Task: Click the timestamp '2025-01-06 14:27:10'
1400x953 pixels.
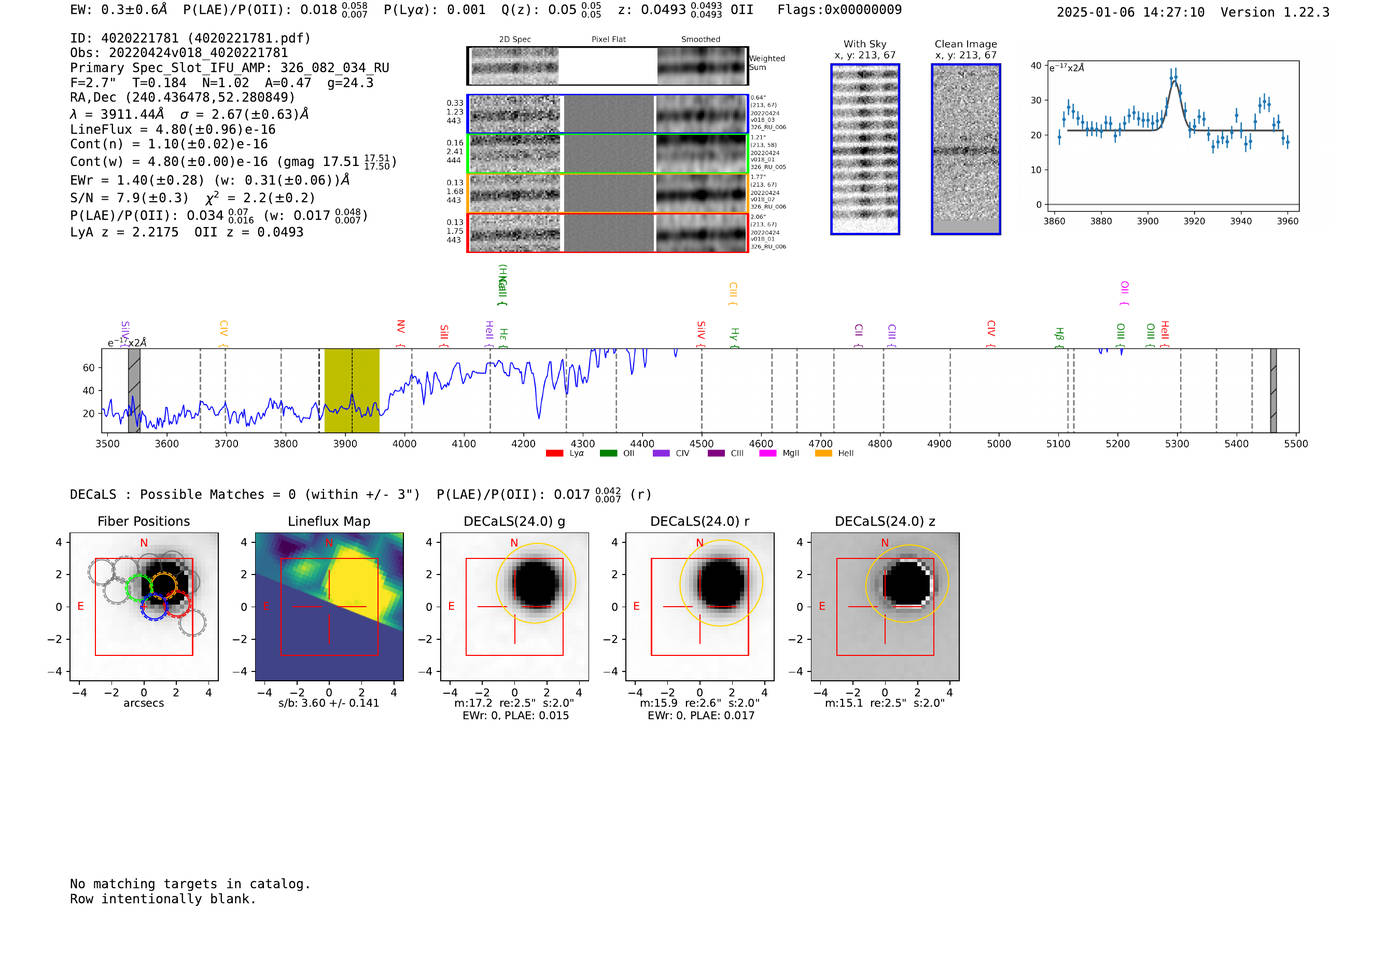Action: pyautogui.click(x=1131, y=12)
